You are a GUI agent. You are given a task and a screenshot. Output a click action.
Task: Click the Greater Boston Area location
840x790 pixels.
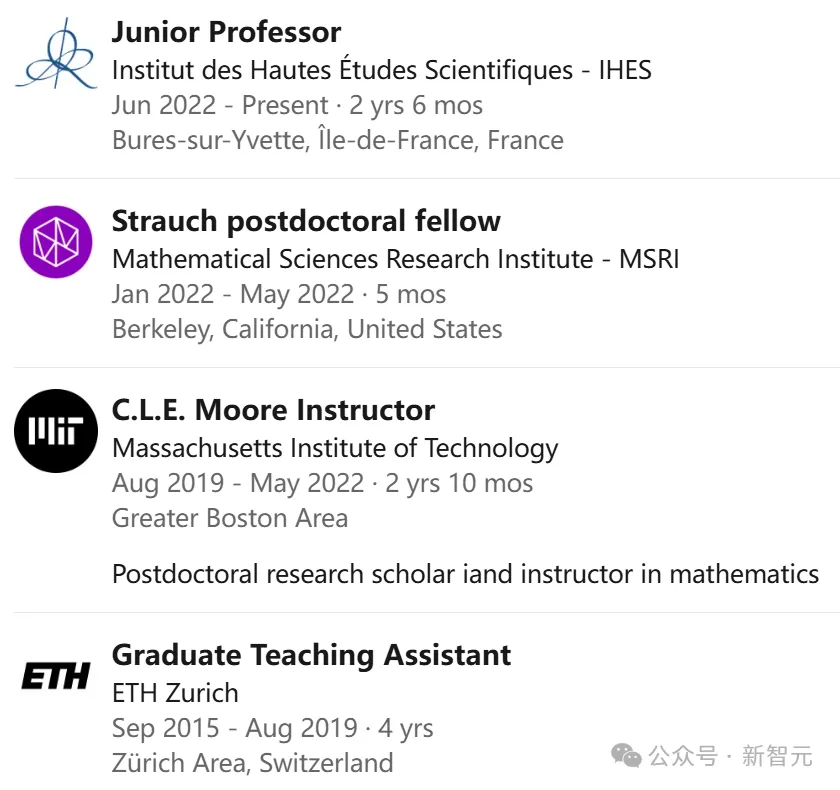point(230,518)
